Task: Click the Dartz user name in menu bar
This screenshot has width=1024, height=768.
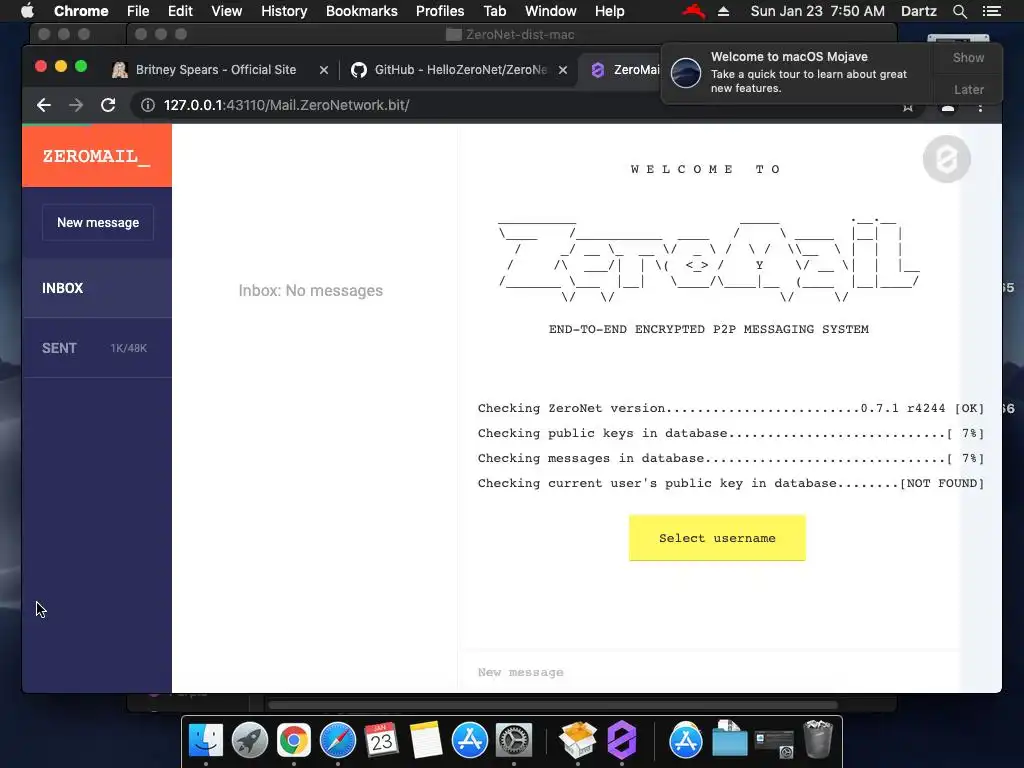Action: coord(918,11)
